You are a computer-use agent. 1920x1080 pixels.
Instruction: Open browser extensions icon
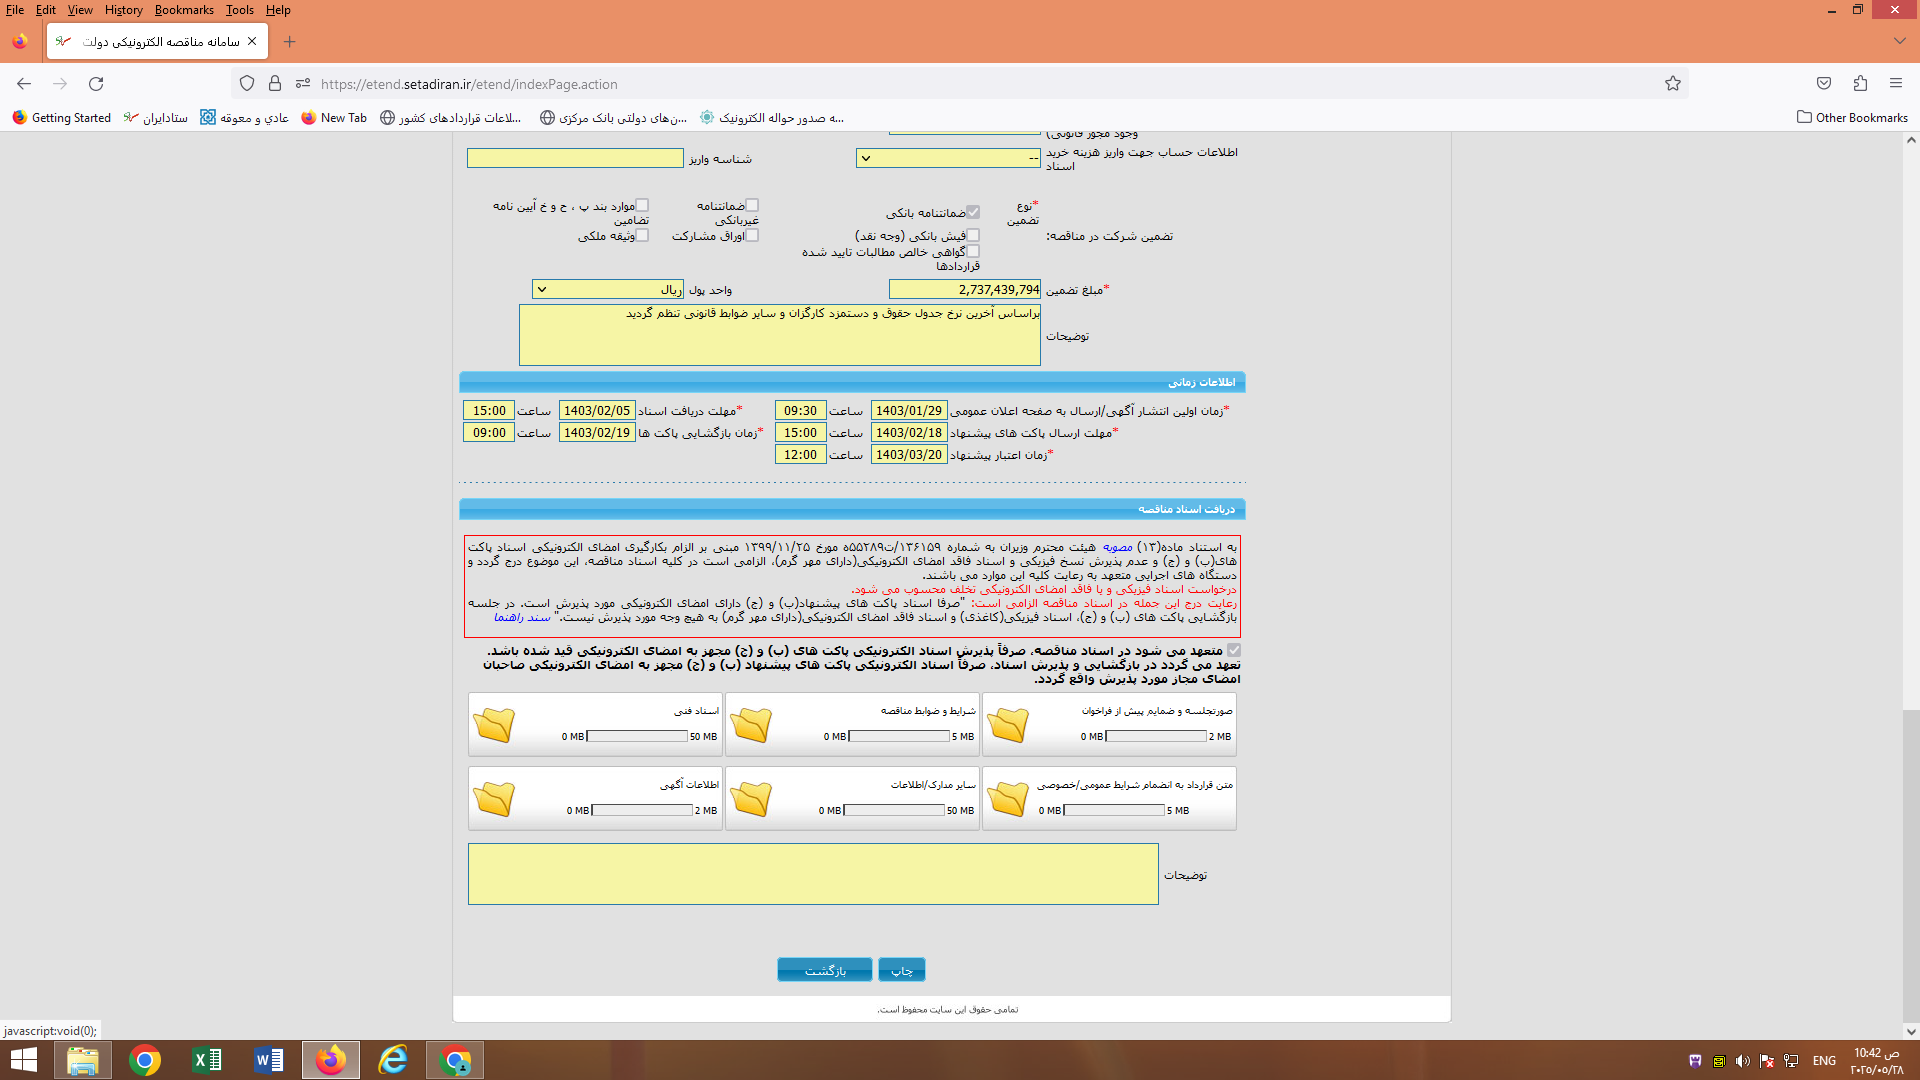pyautogui.click(x=1860, y=84)
